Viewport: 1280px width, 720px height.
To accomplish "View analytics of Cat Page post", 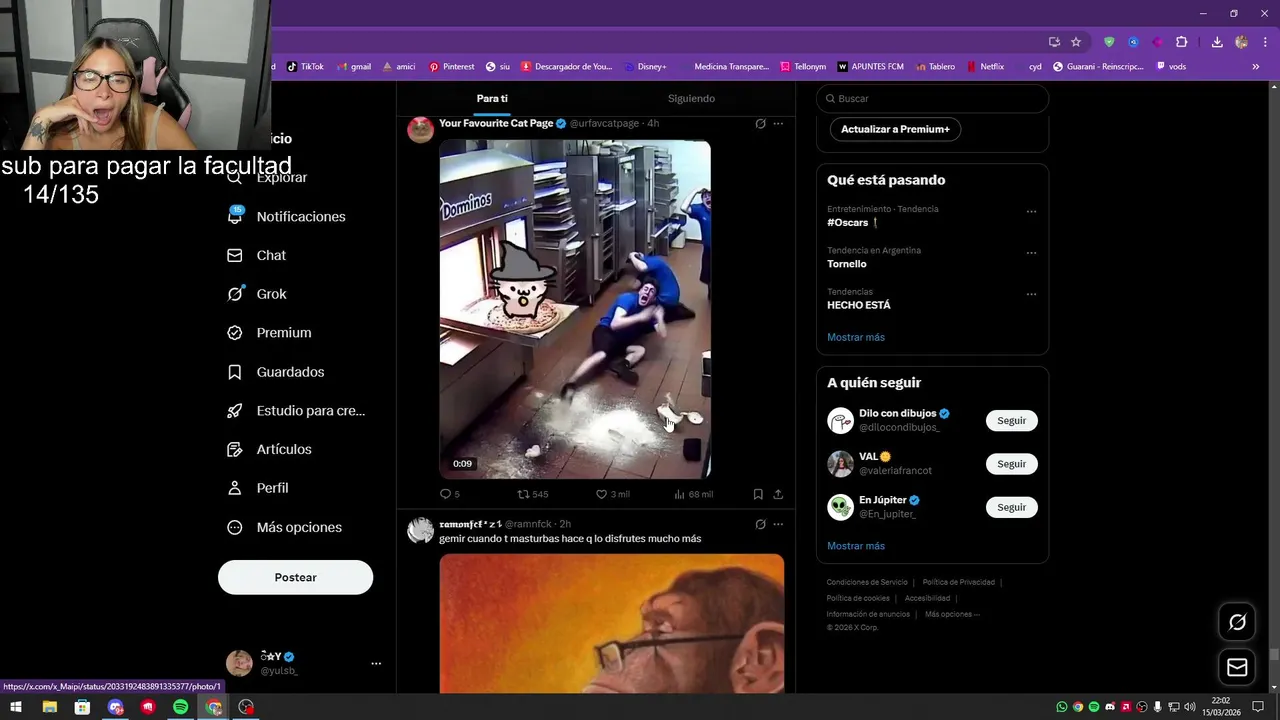I will (x=693, y=494).
